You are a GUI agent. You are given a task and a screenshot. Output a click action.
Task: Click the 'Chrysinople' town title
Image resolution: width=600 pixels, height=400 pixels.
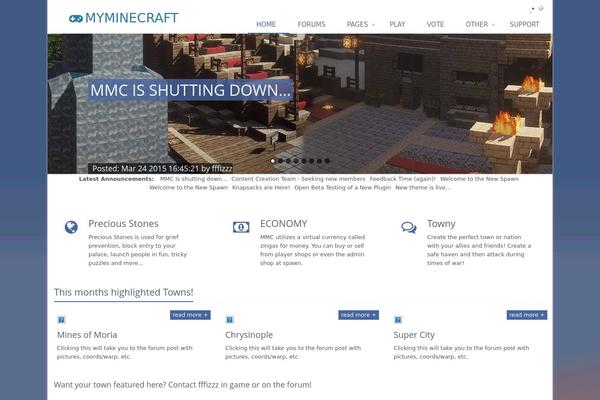pos(249,335)
